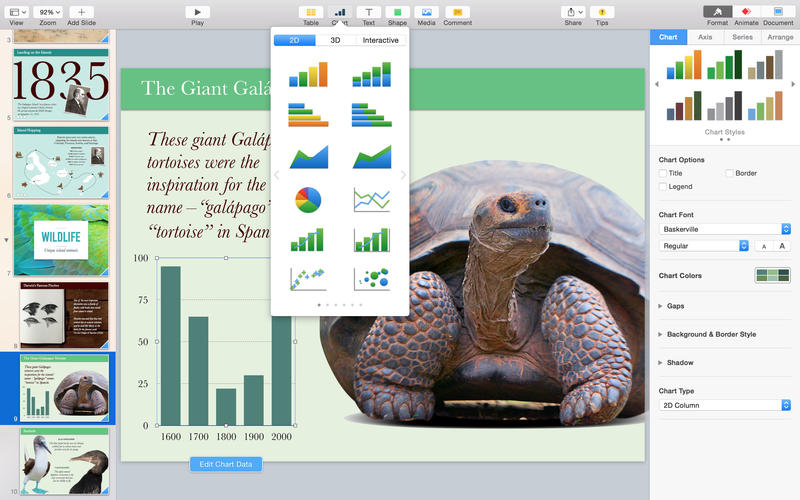Open the Chart Colors swatch
This screenshot has height=500, width=800.
tap(772, 276)
